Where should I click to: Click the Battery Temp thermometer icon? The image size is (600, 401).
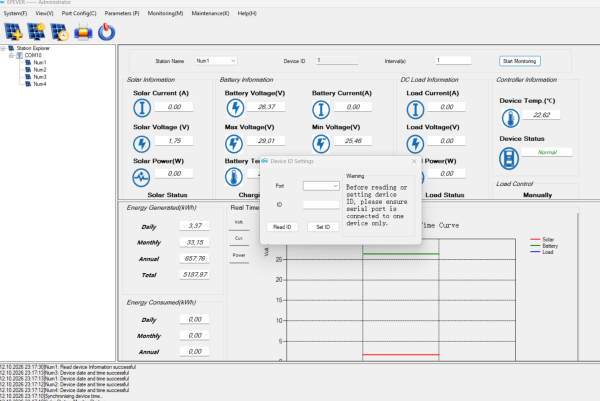click(233, 177)
